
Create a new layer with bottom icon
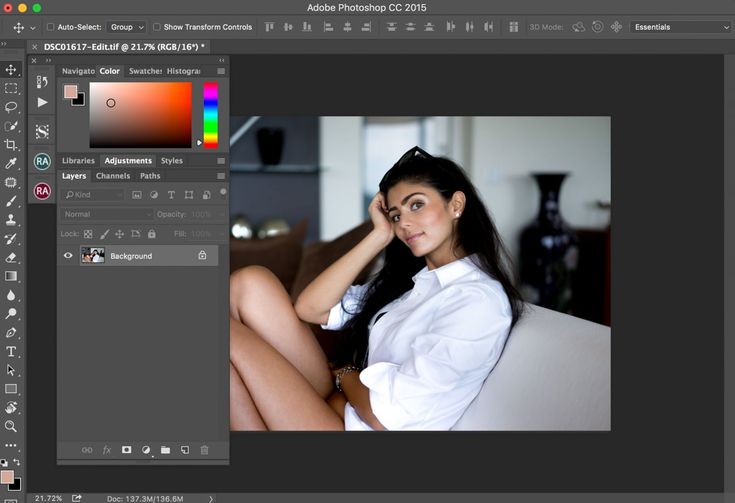pos(184,450)
